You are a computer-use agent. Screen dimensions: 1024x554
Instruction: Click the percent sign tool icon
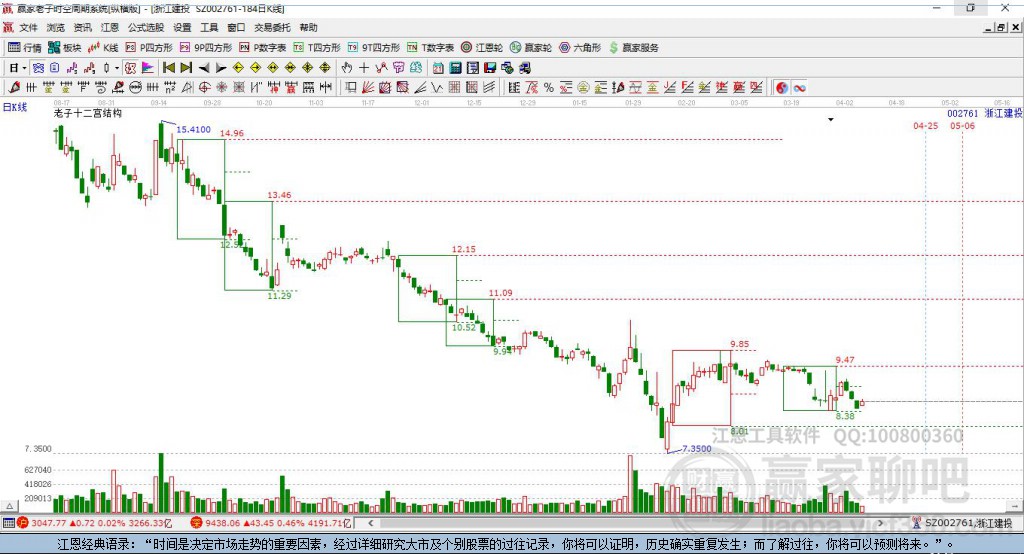click(549, 88)
